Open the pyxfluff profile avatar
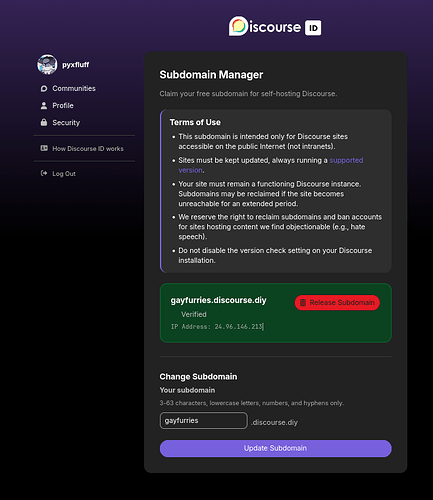This screenshot has width=433, height=500. [x=47, y=65]
